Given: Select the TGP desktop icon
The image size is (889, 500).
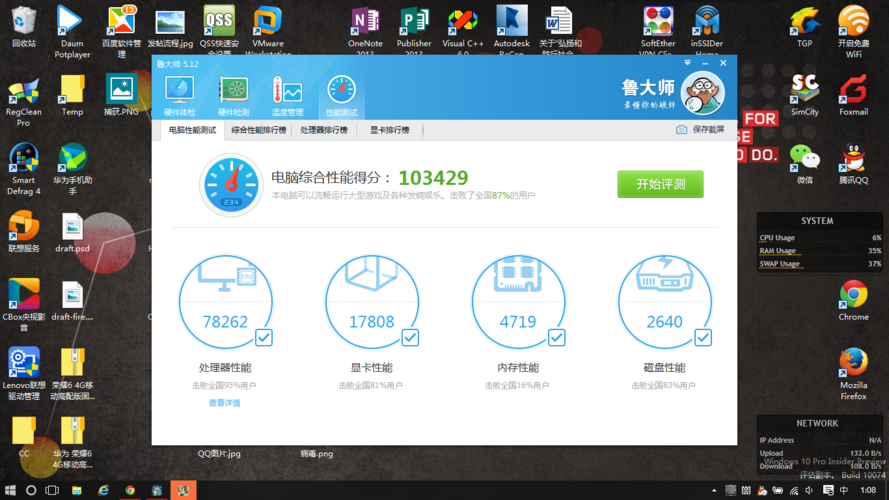Looking at the screenshot, I should click(805, 27).
